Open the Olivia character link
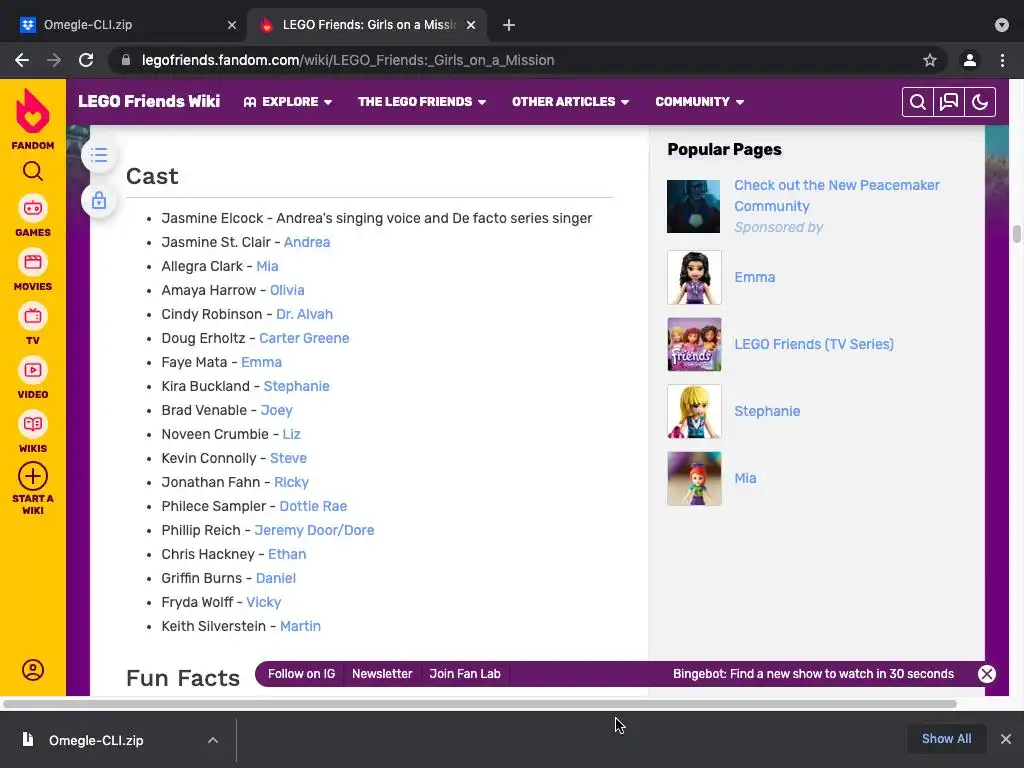The image size is (1024, 768). tap(287, 290)
